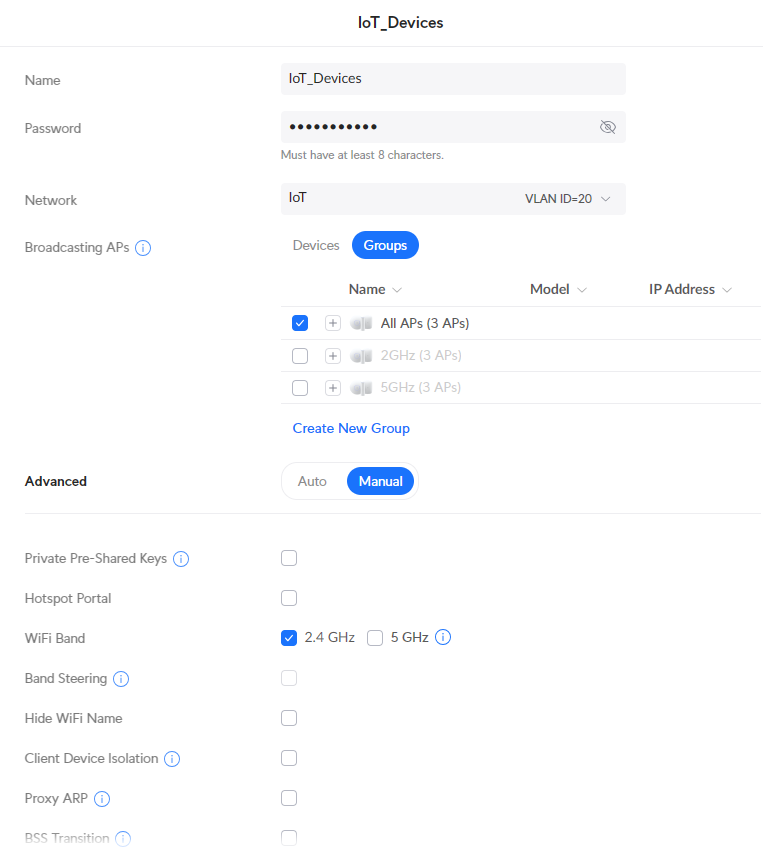This screenshot has width=763, height=858.
Task: Open Client Device Isolation info icon
Action: click(172, 759)
